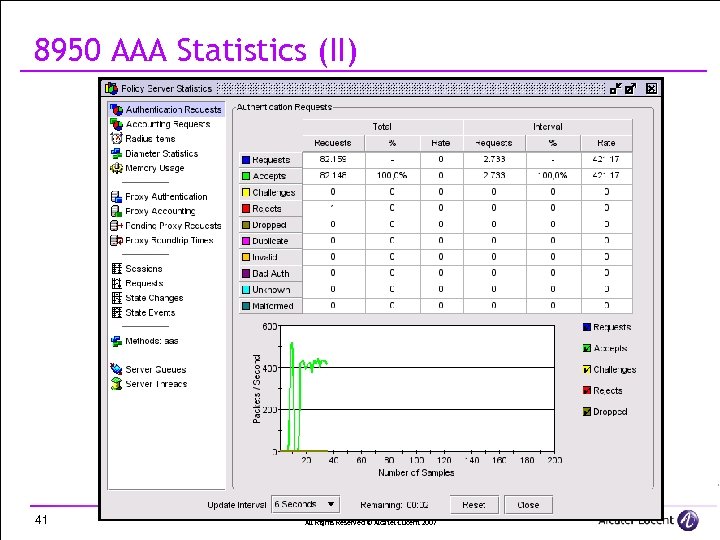Click the Reset button
The image size is (720, 540).
474,505
